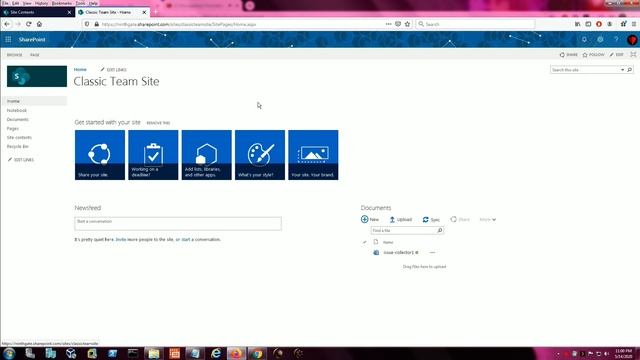Open the Working on a deadline tile
The image size is (640, 360).
(153, 155)
